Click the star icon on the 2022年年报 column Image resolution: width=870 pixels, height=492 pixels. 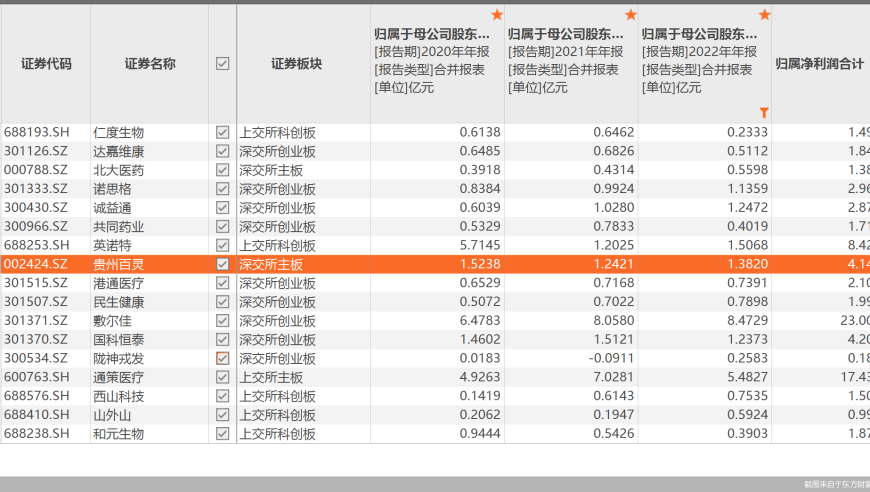tap(765, 15)
